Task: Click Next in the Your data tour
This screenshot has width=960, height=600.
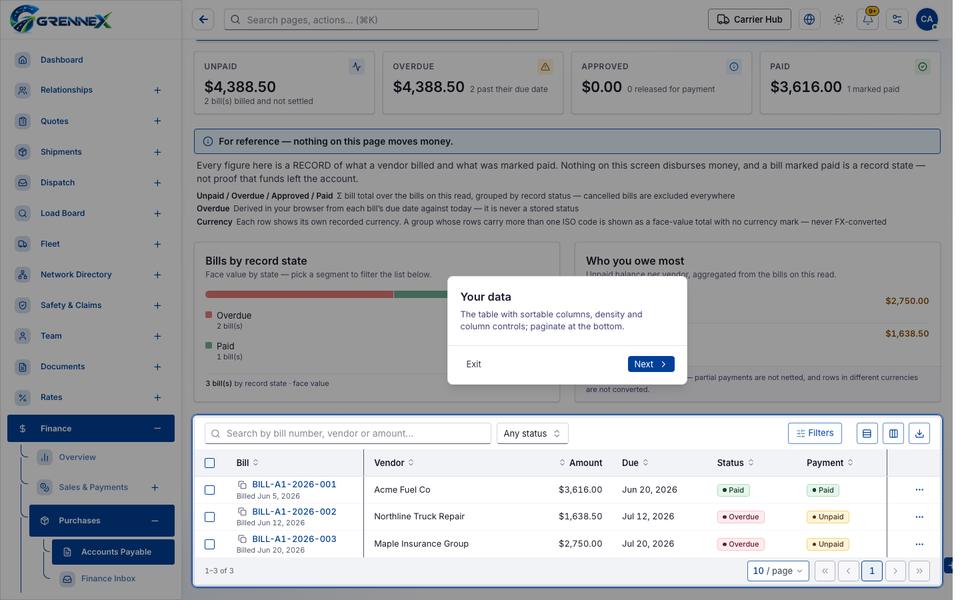Action: pyautogui.click(x=651, y=364)
